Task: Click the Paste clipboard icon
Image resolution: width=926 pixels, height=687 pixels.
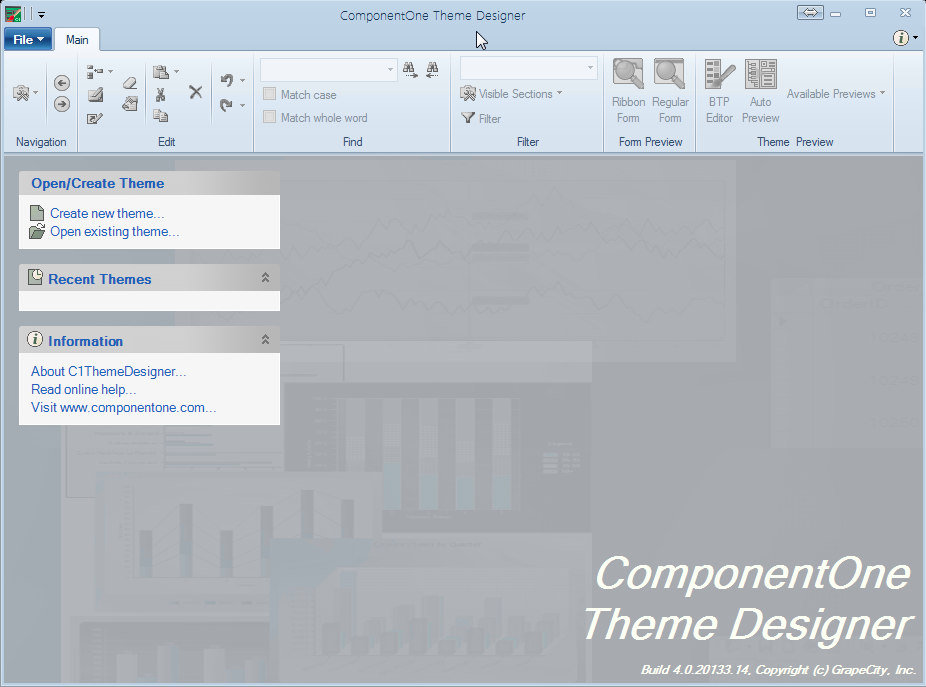Action: coord(161,72)
